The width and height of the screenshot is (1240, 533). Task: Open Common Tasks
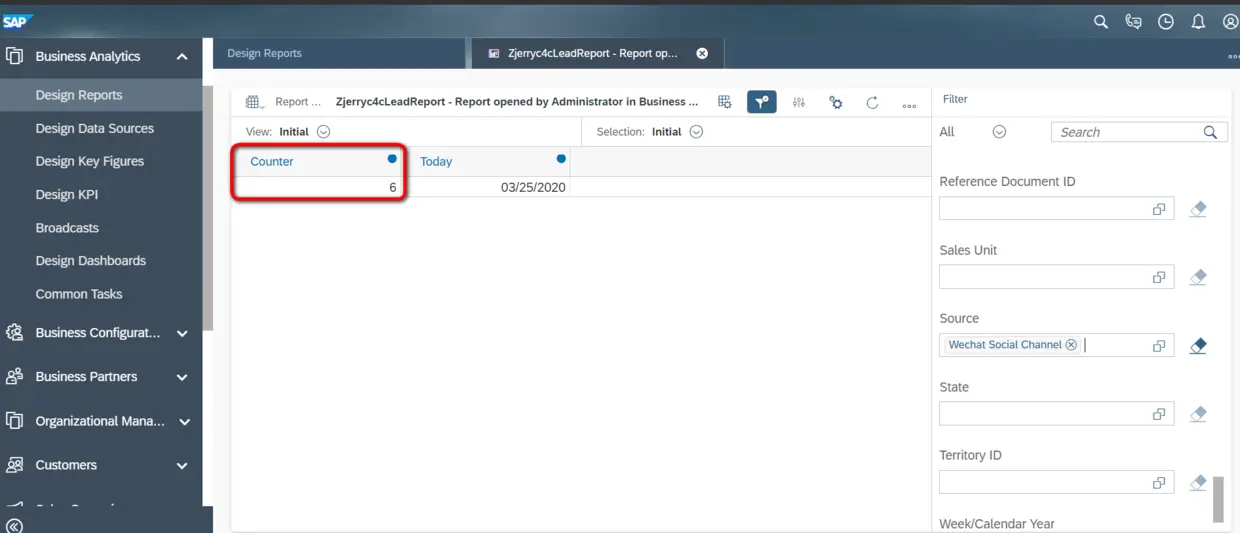click(x=79, y=294)
